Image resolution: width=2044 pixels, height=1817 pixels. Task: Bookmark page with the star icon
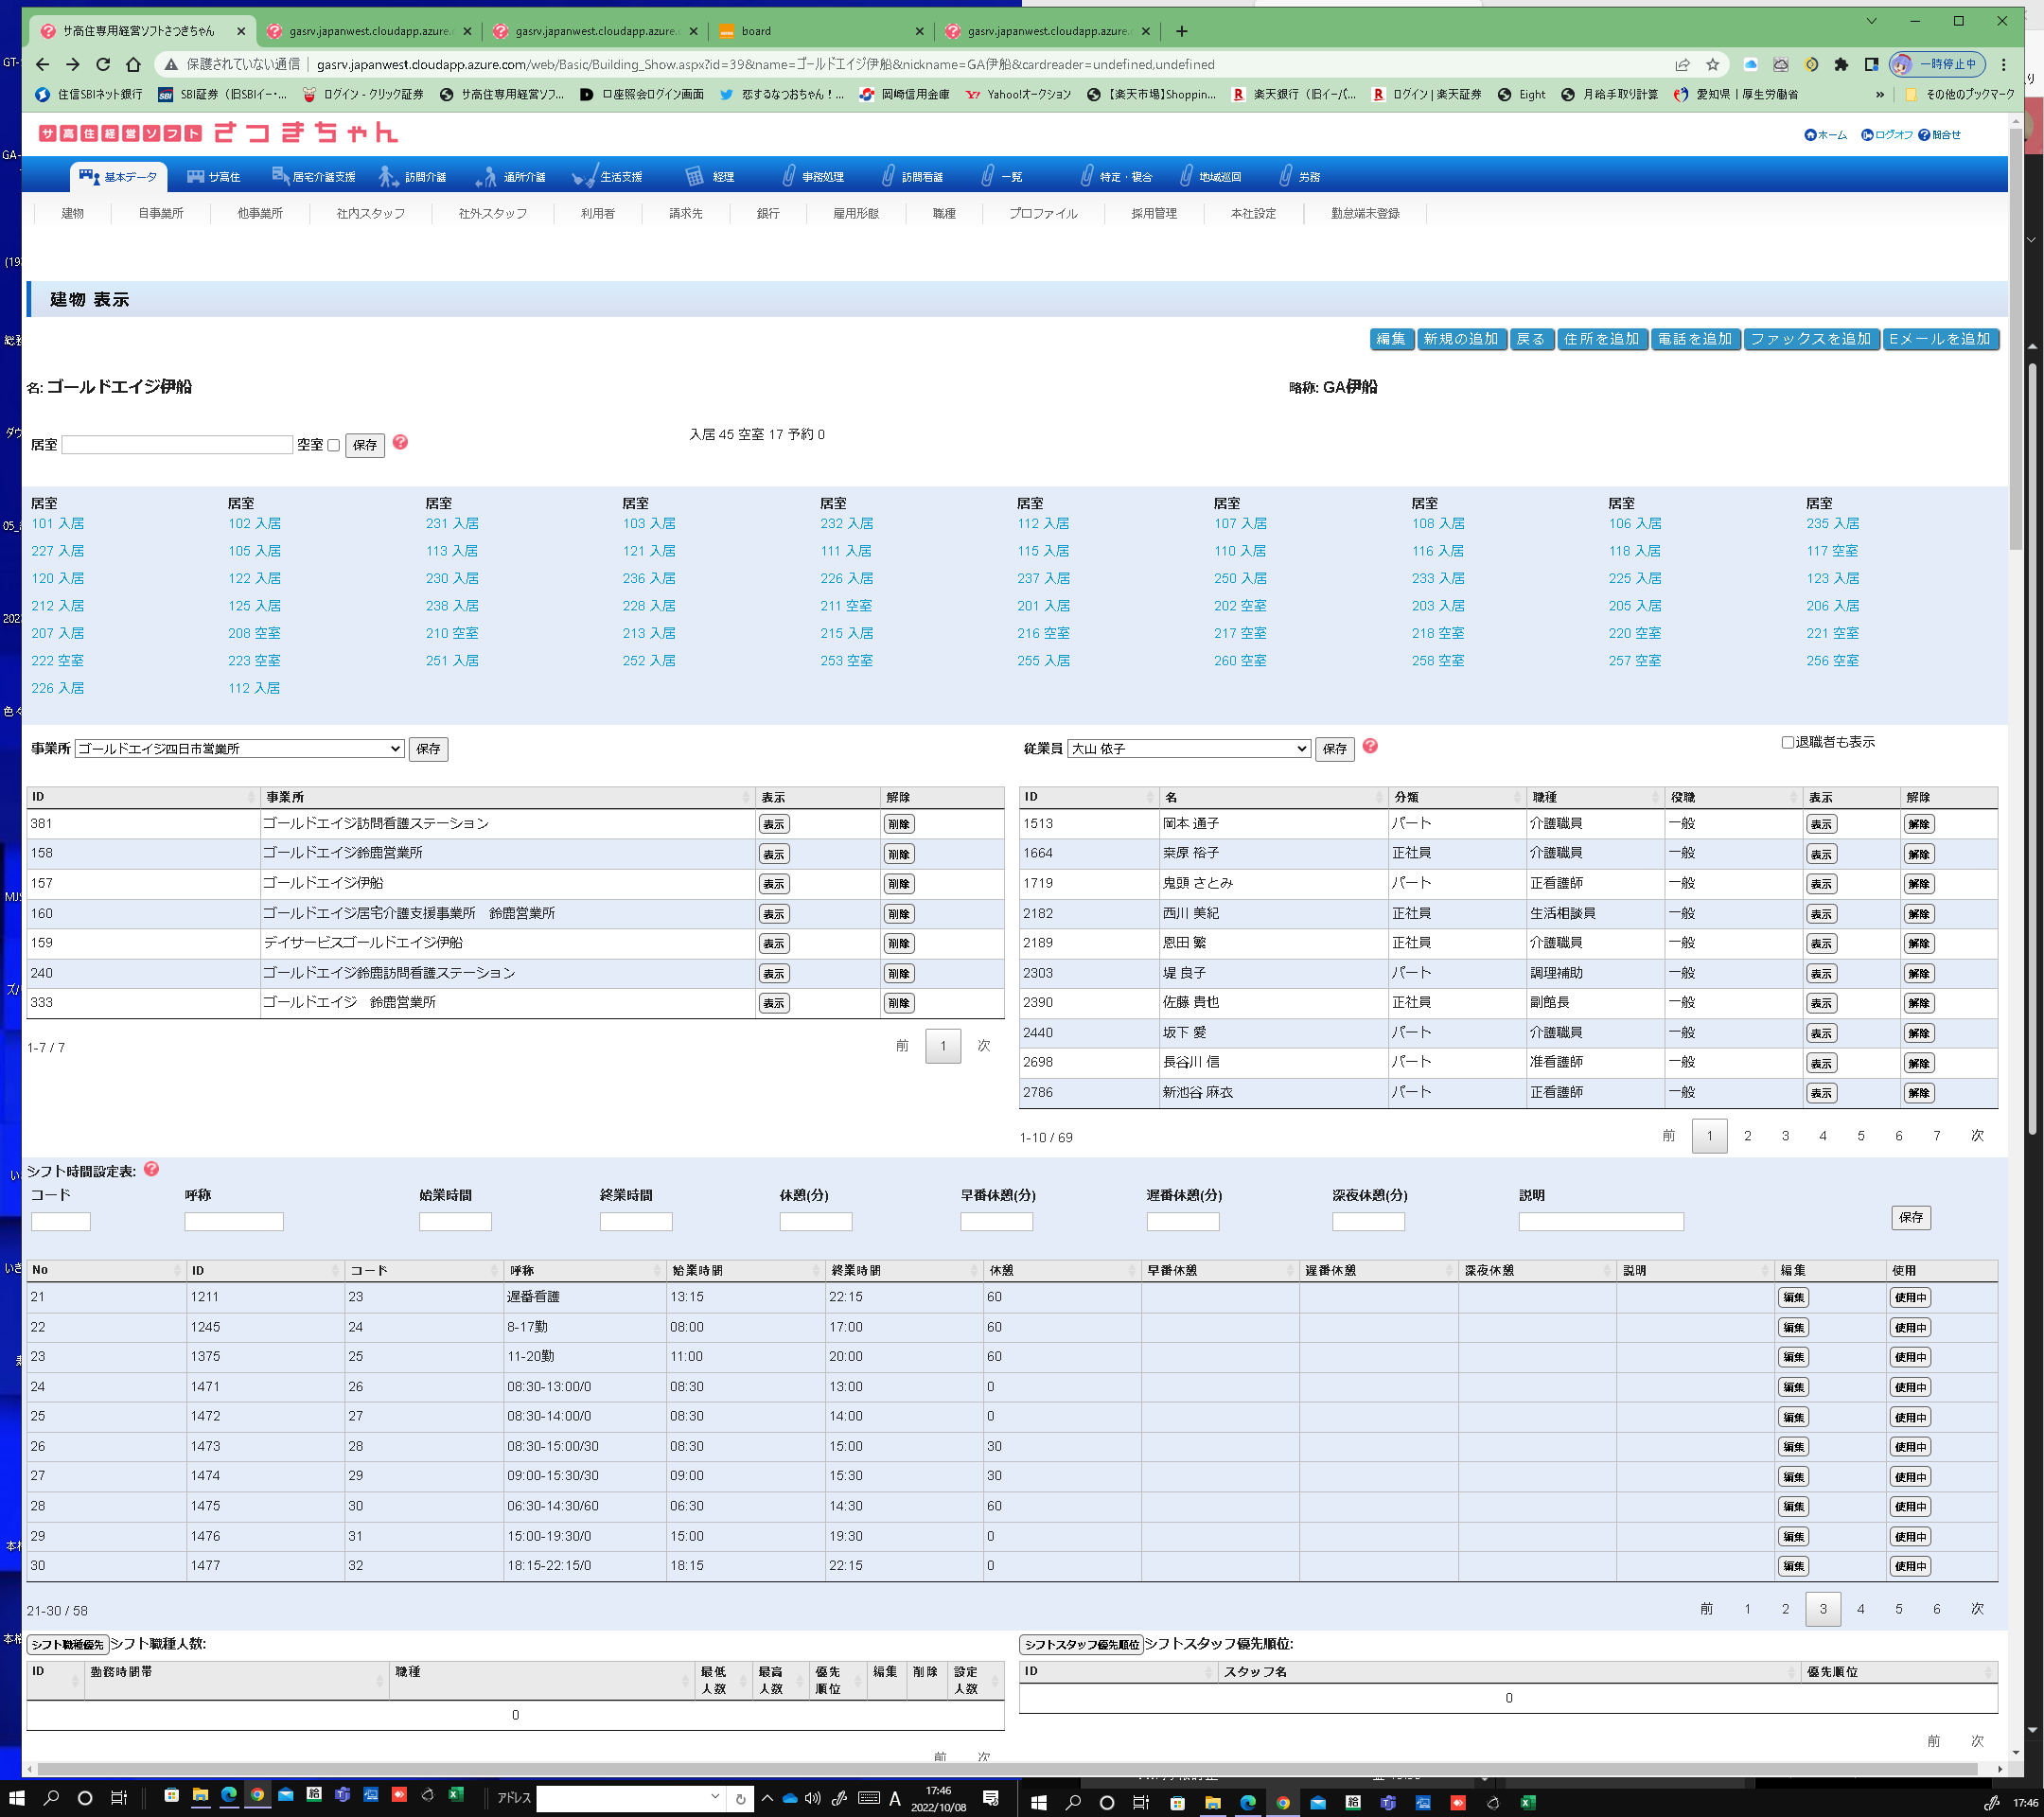tap(1712, 64)
